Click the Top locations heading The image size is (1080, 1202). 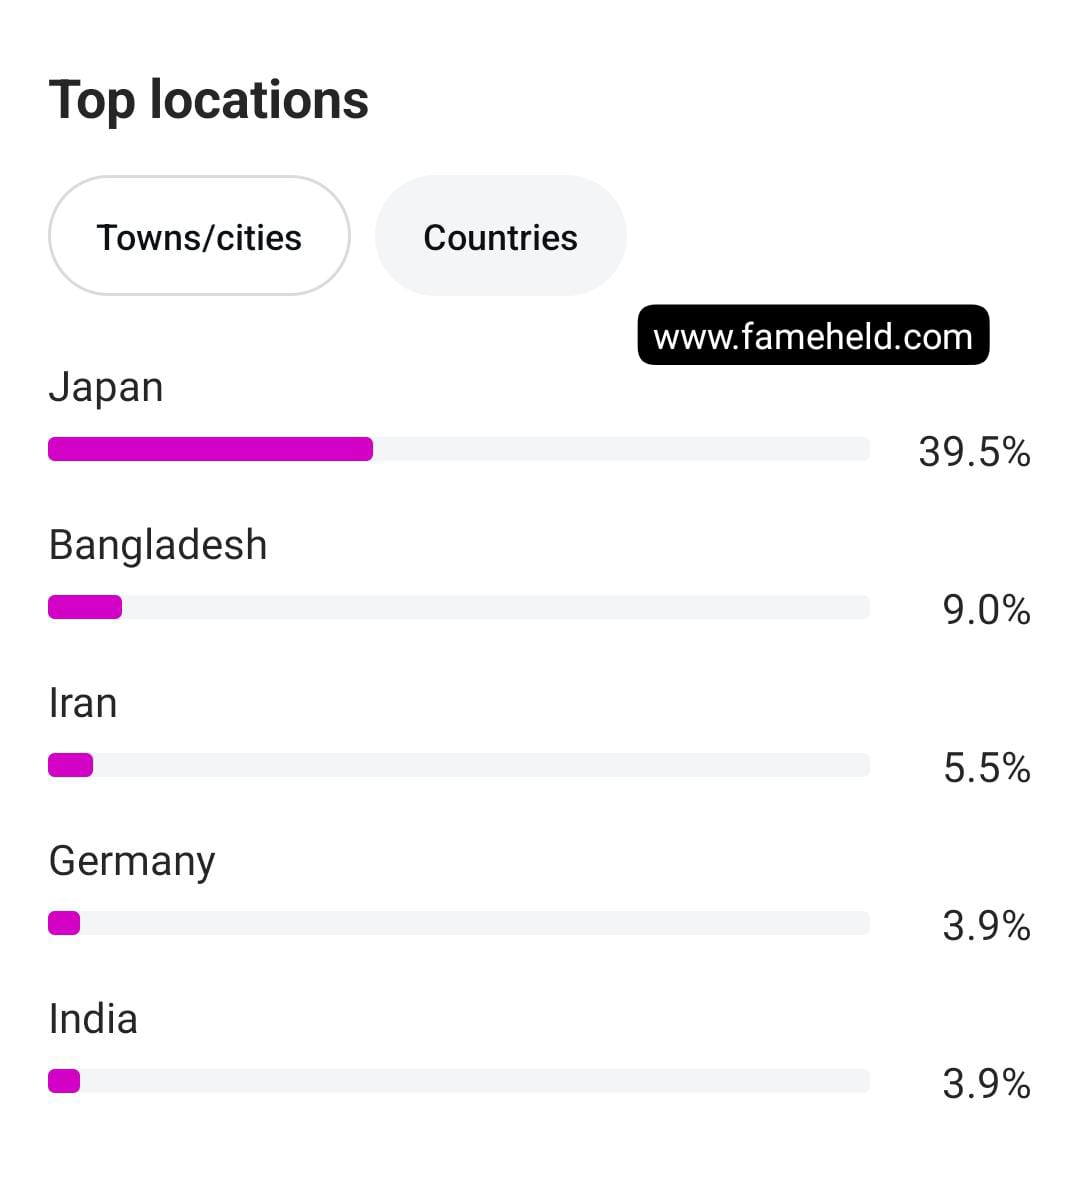tap(208, 100)
